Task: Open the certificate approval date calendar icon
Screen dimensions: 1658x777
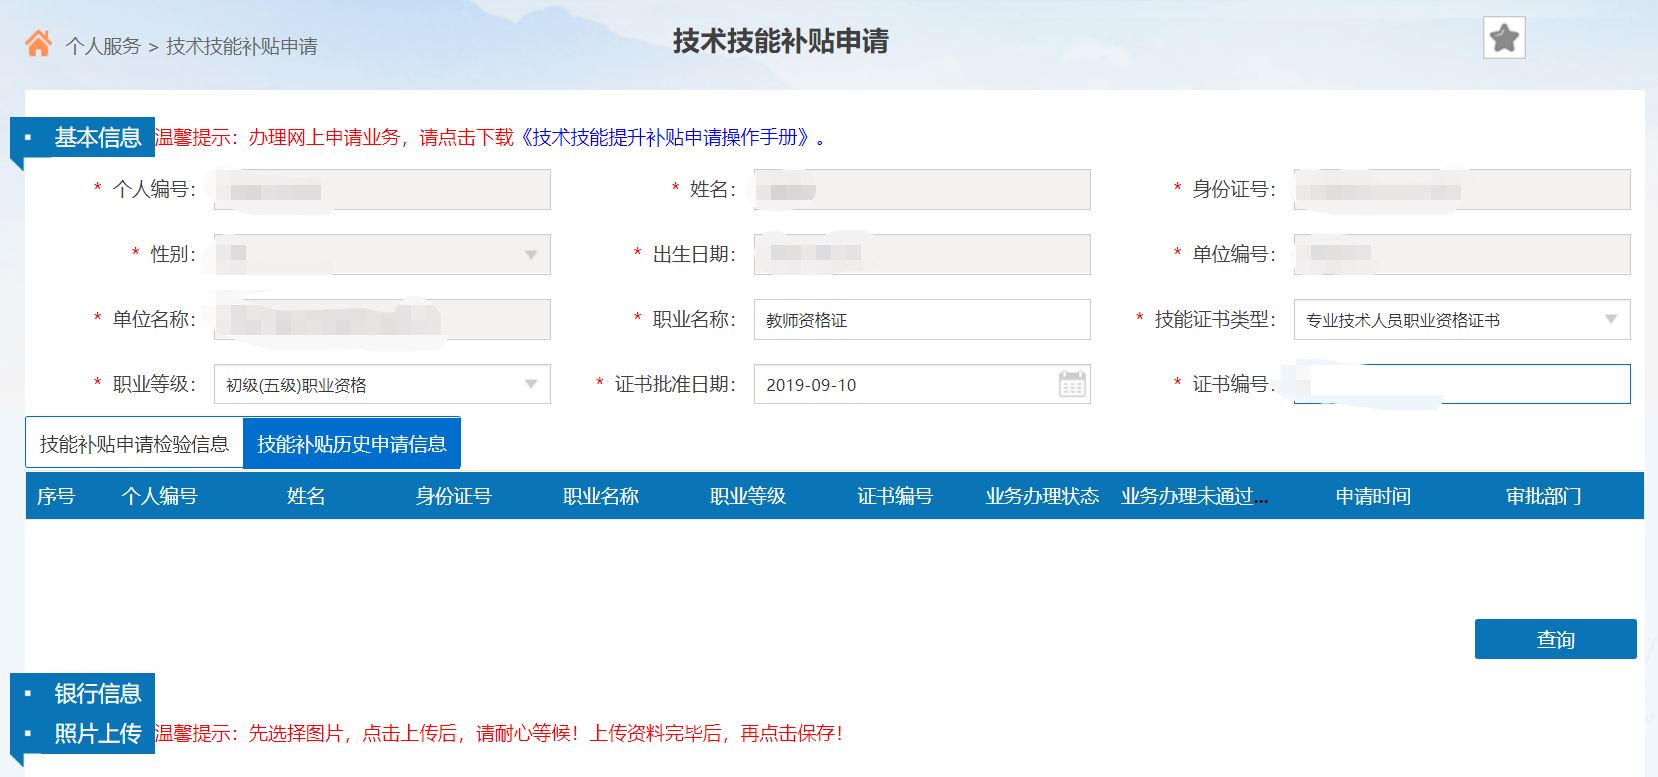Action: pos(1071,384)
